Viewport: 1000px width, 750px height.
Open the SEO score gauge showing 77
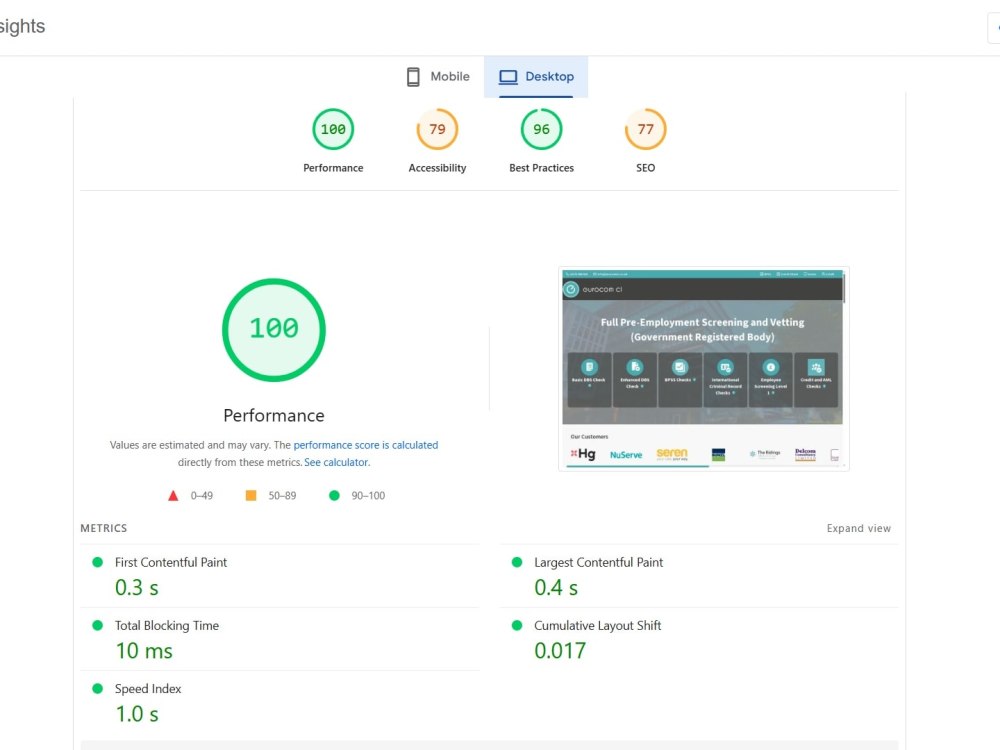(x=645, y=129)
